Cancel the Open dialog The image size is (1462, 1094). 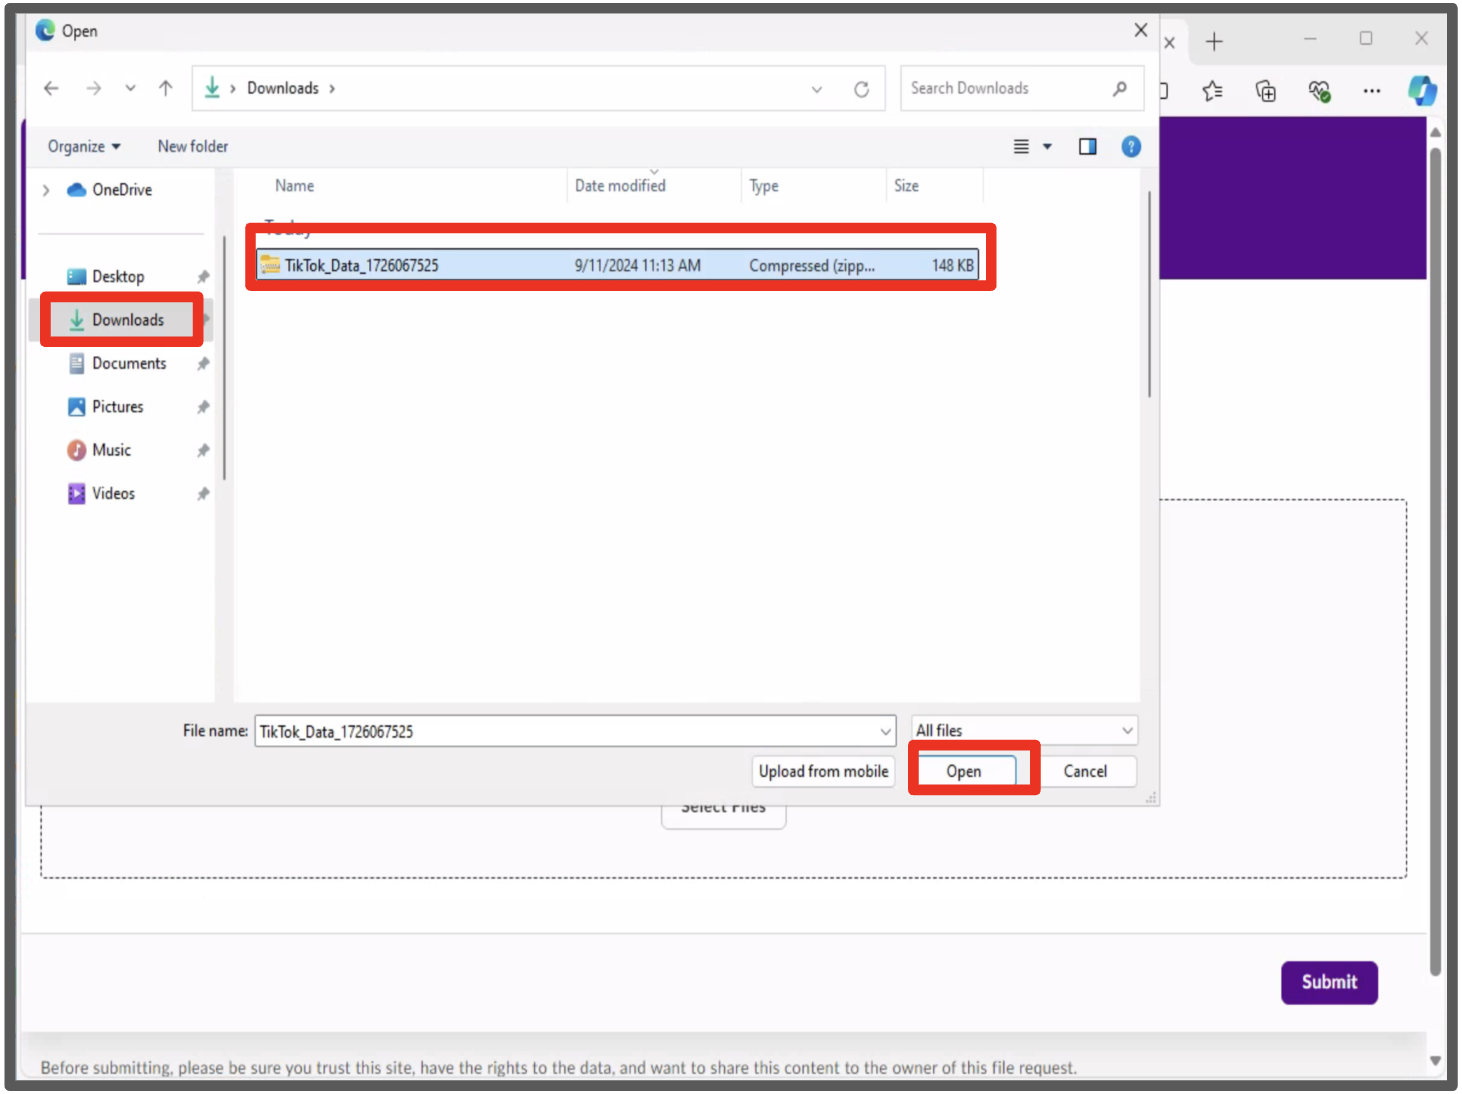tap(1085, 771)
